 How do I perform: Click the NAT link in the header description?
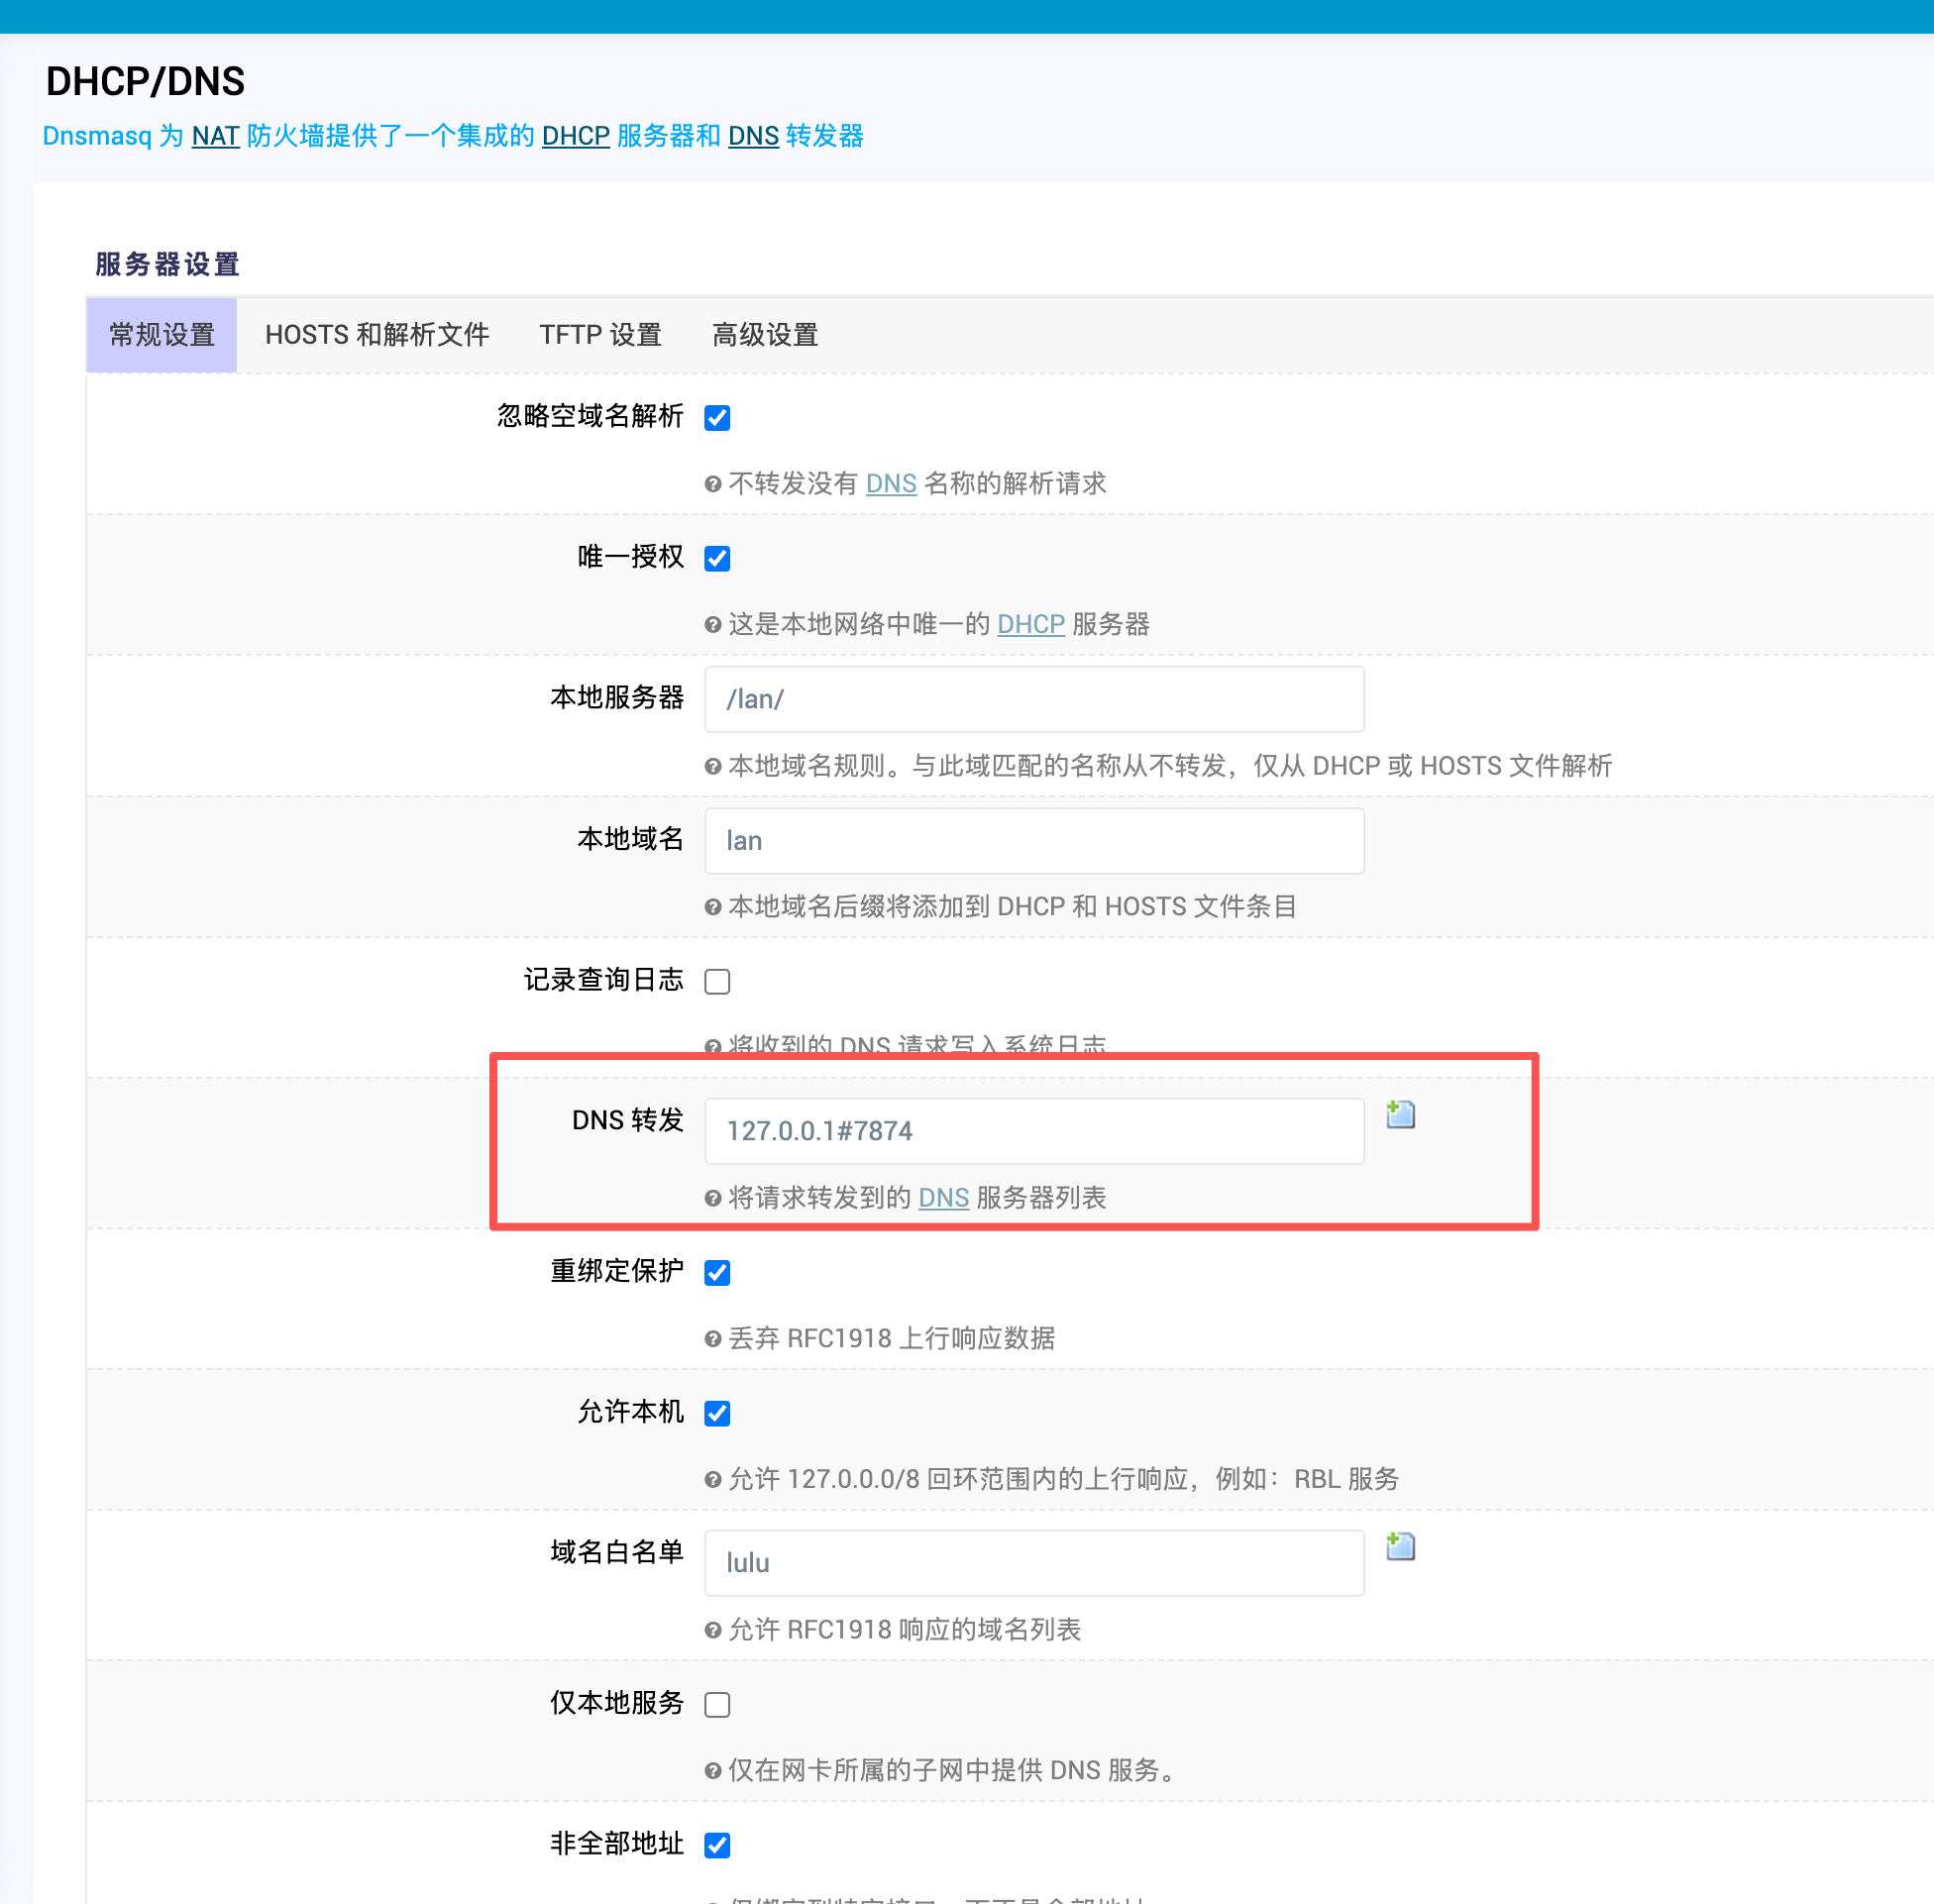pos(215,136)
